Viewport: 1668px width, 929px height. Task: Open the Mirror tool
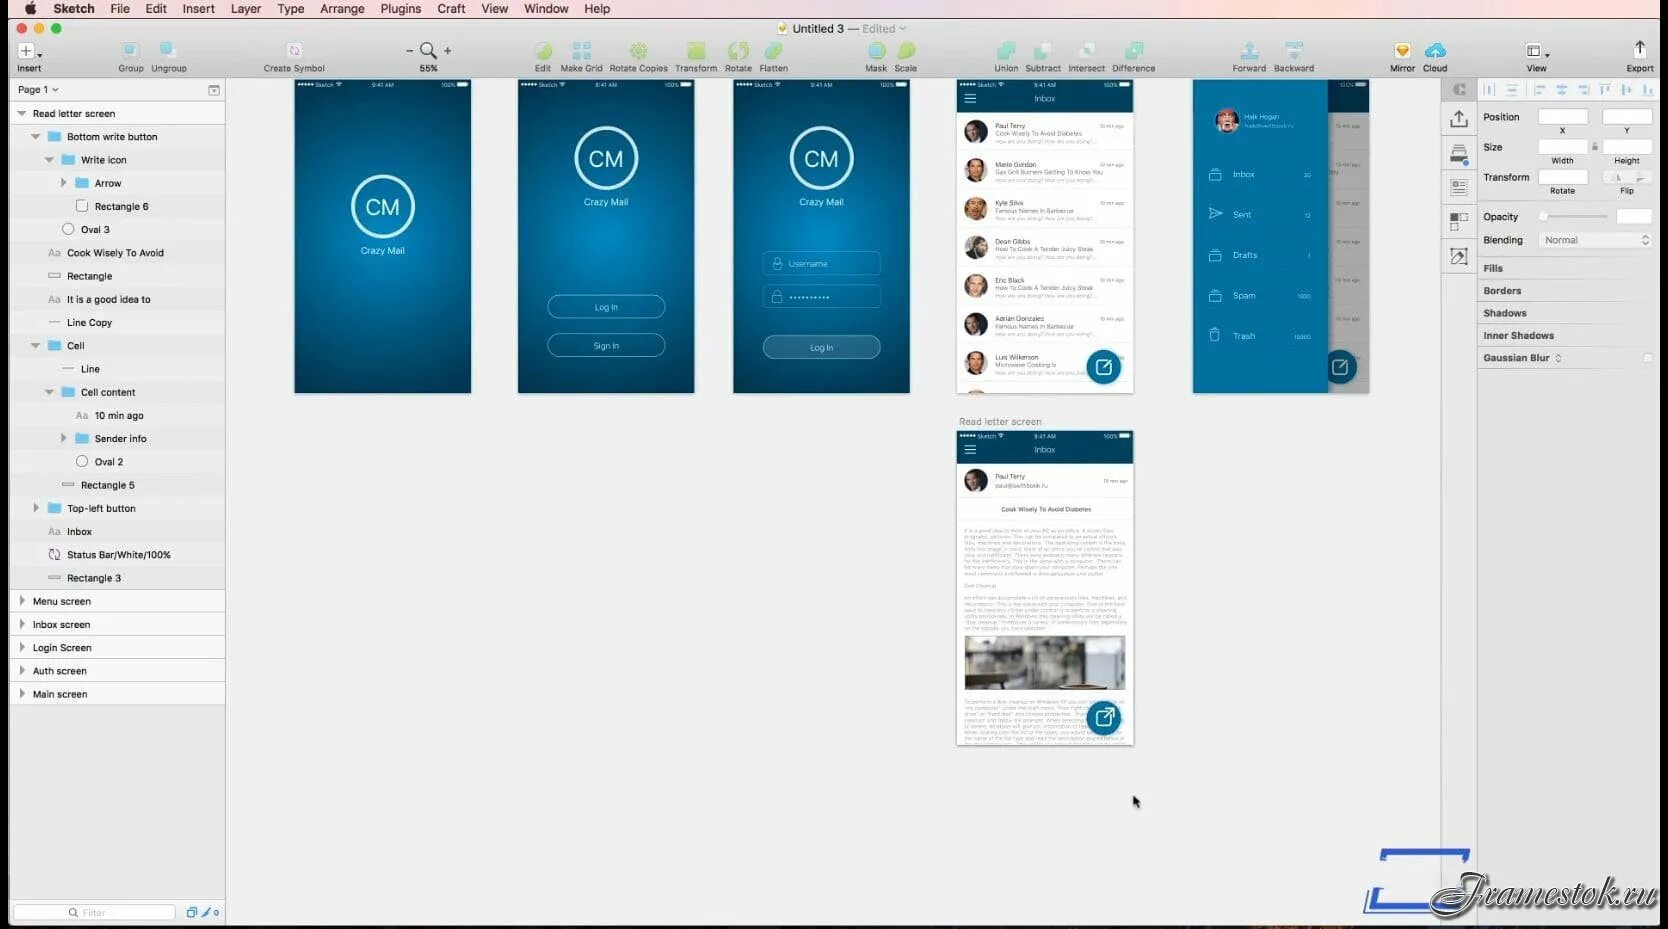click(x=1402, y=50)
